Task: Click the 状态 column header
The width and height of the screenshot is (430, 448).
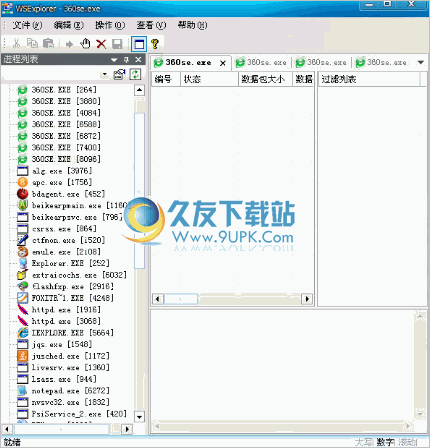Action: tap(209, 79)
